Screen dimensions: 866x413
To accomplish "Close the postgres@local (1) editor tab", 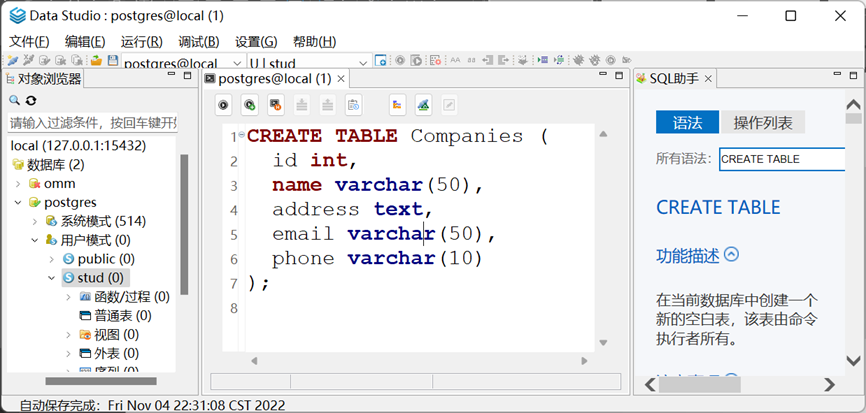I will tap(341, 79).
